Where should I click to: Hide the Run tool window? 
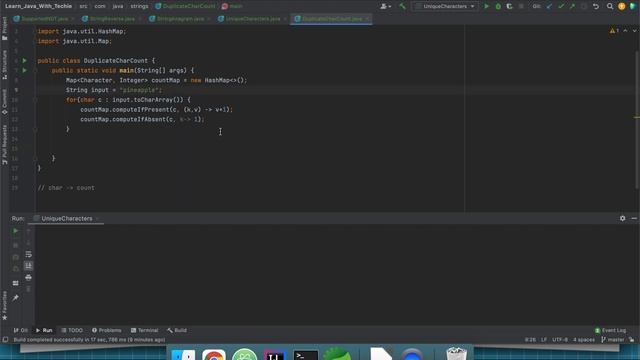(x=634, y=218)
